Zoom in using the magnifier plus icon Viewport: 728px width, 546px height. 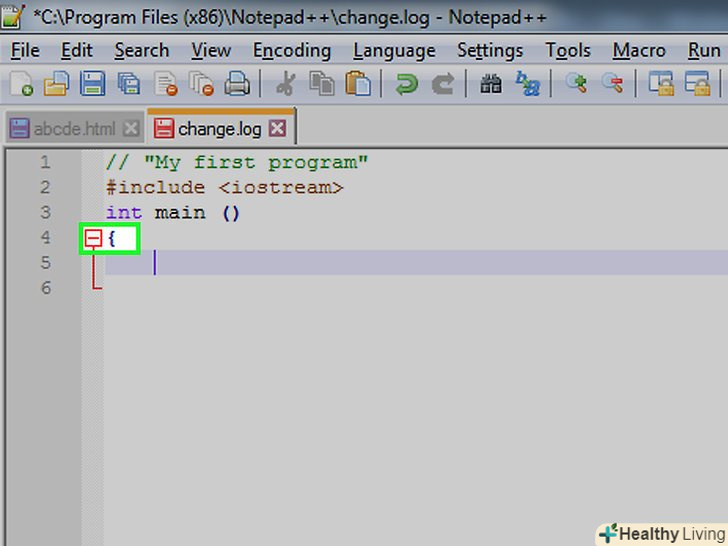pos(576,84)
